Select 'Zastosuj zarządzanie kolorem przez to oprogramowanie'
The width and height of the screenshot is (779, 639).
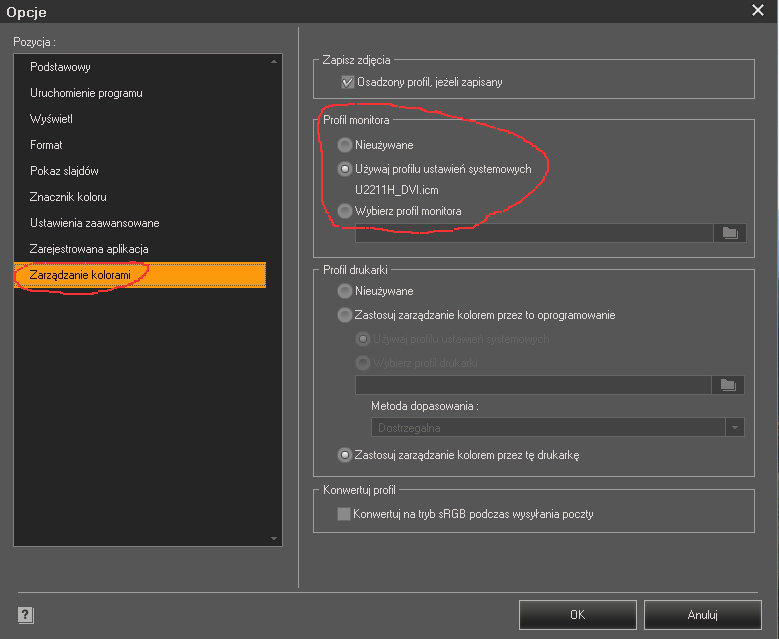(x=345, y=315)
